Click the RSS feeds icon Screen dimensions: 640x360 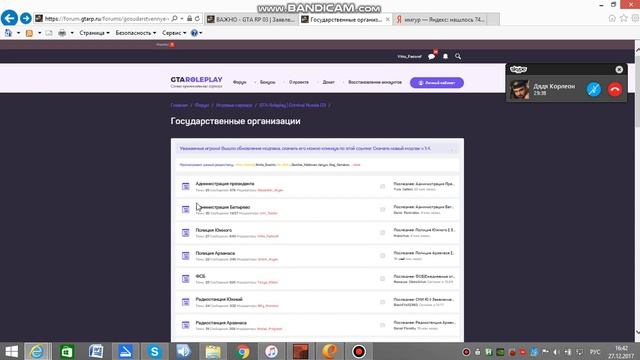coord(29,33)
